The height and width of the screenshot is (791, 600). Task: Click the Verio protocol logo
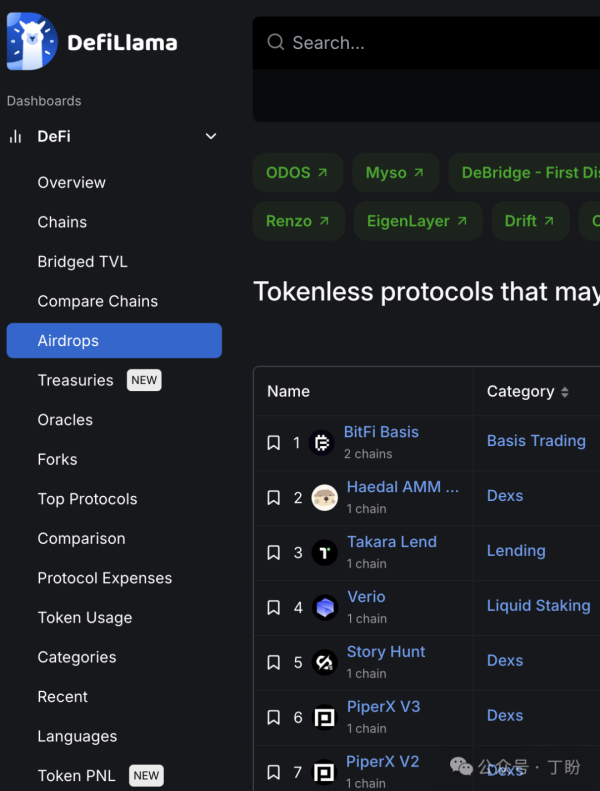pos(324,608)
